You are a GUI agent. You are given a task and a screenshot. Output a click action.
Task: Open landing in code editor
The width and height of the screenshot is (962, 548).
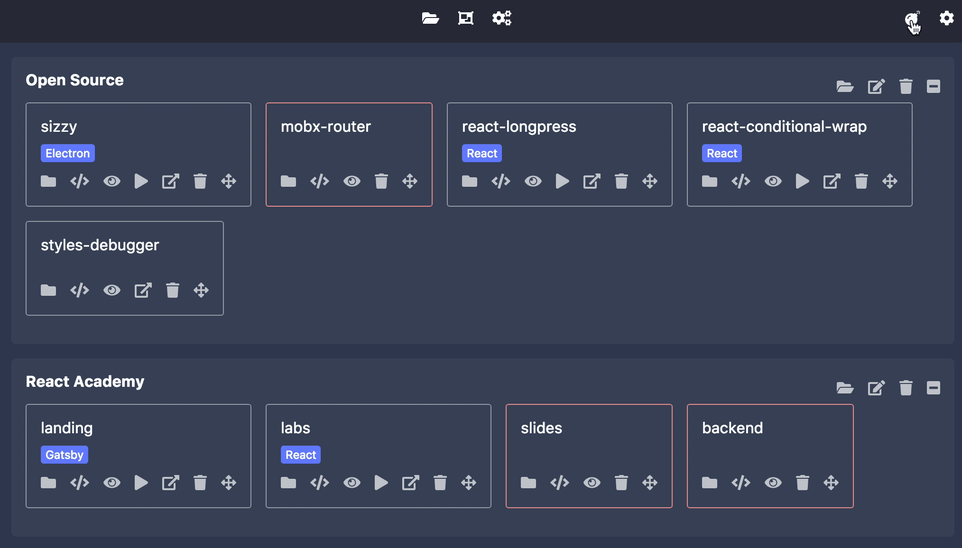click(80, 483)
